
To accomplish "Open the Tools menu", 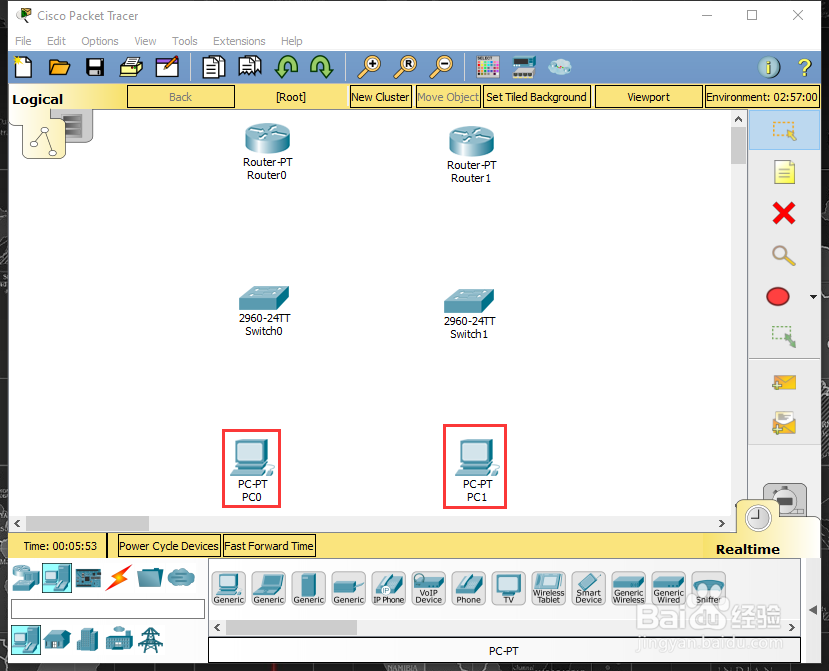I will [185, 41].
